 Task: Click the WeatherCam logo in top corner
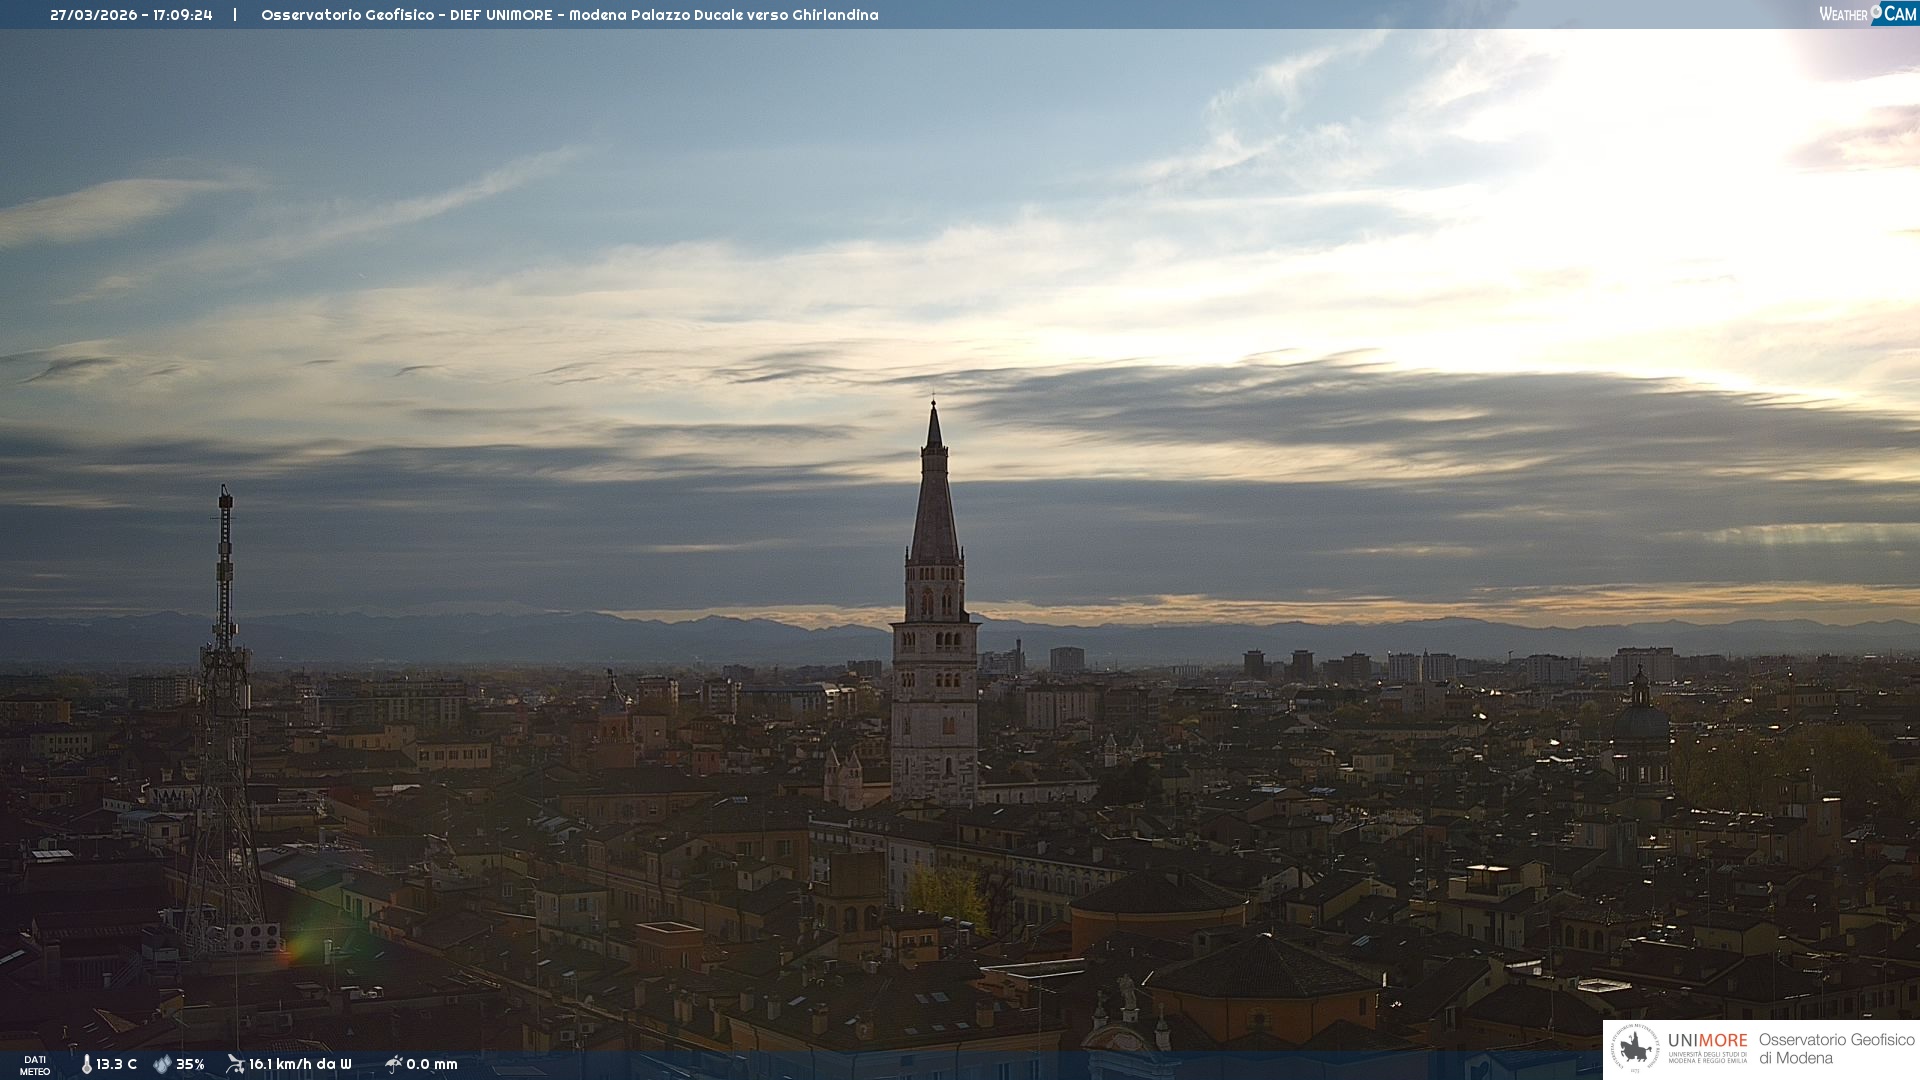1867,14
